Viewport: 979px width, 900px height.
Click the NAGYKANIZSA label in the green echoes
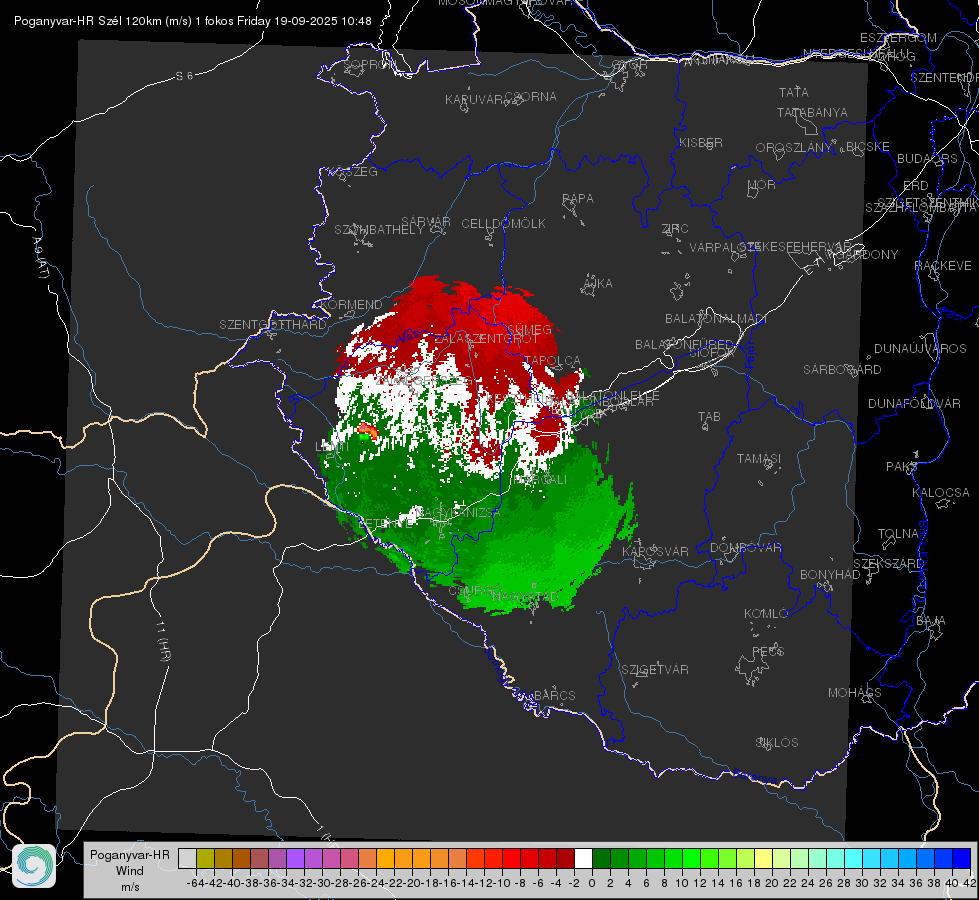click(x=459, y=513)
